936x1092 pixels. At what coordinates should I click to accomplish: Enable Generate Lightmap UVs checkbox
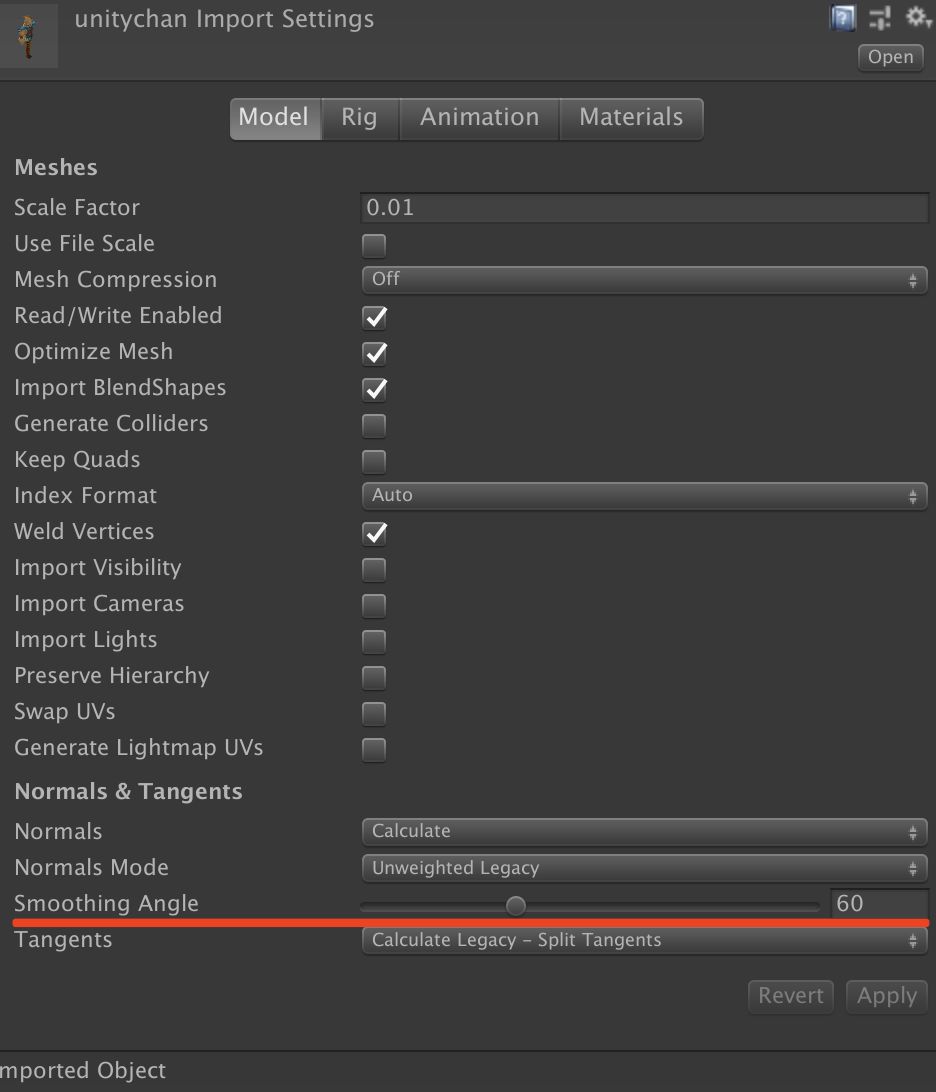point(374,749)
